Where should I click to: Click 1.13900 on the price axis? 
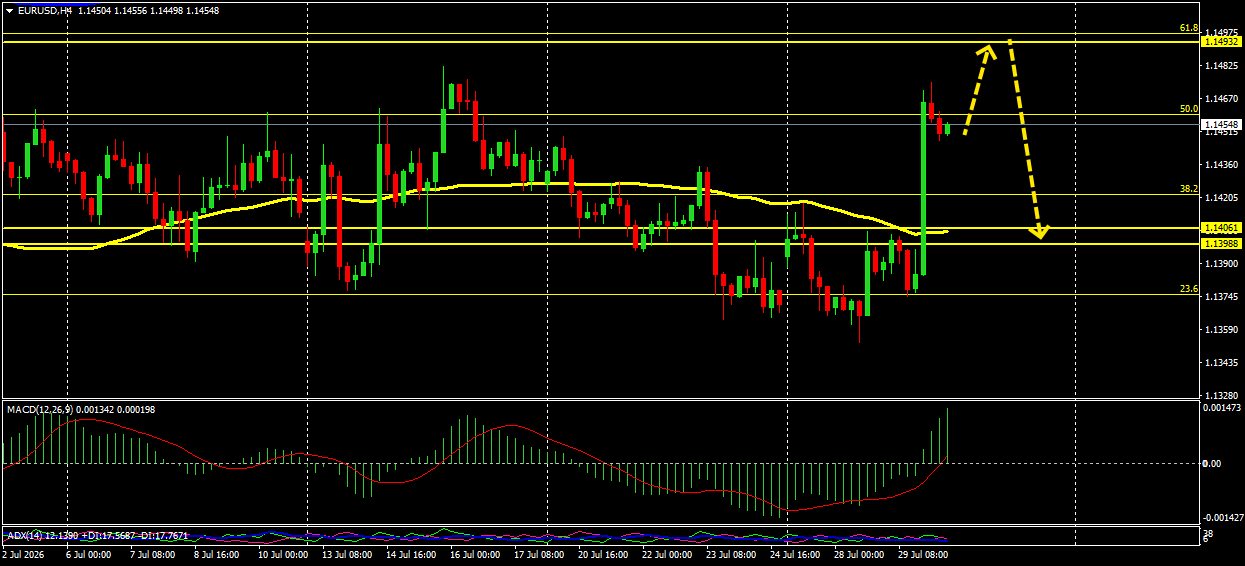pyautogui.click(x=1222, y=264)
